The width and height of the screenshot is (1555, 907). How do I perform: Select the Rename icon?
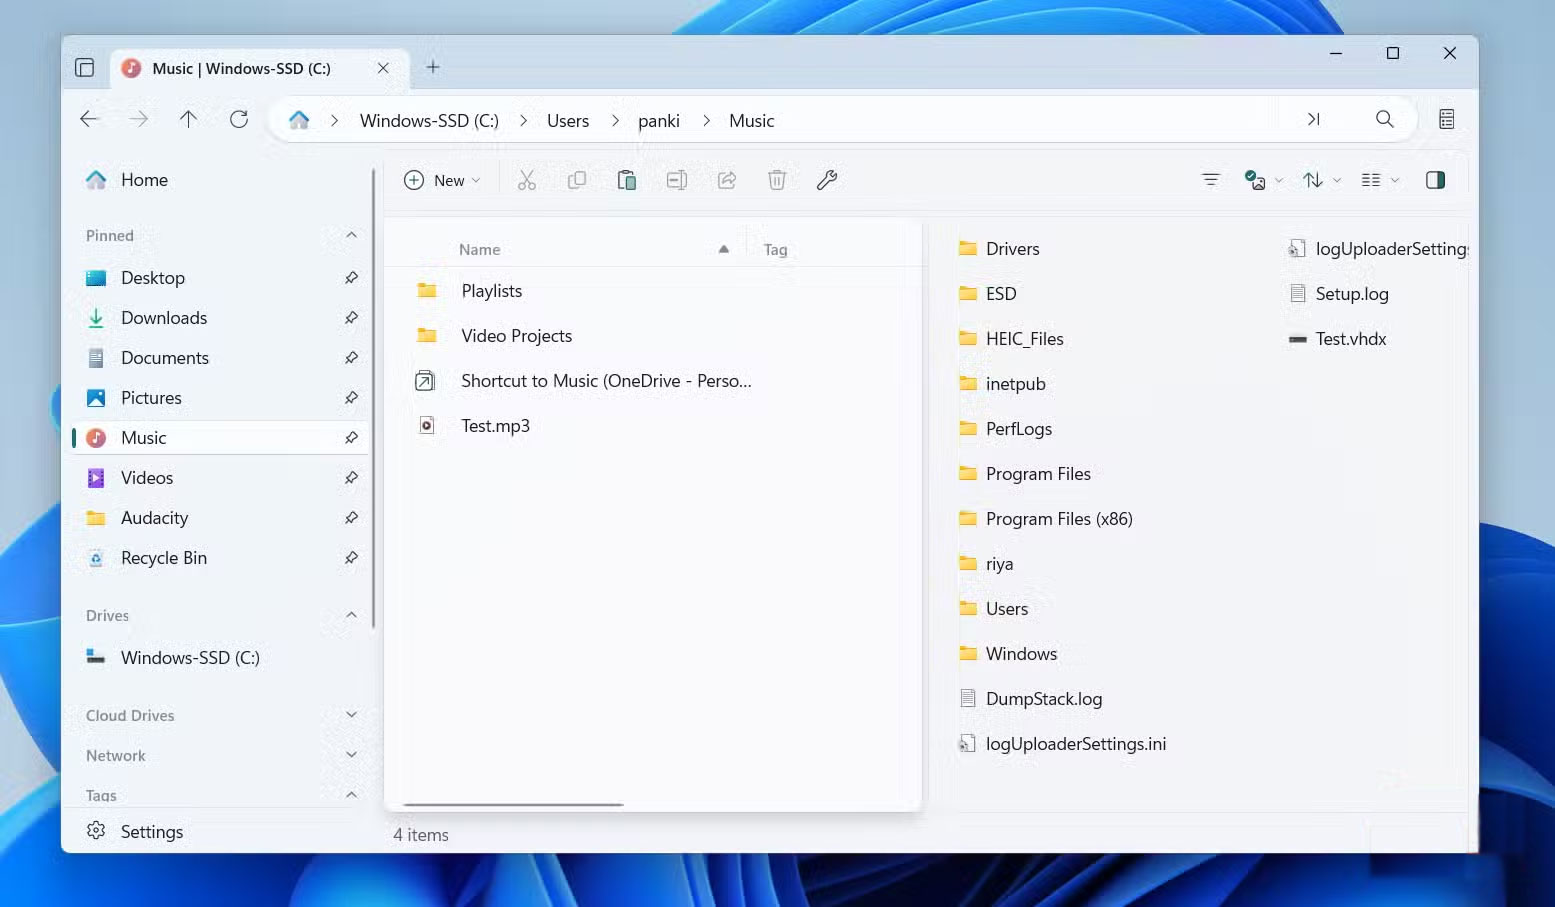click(677, 180)
